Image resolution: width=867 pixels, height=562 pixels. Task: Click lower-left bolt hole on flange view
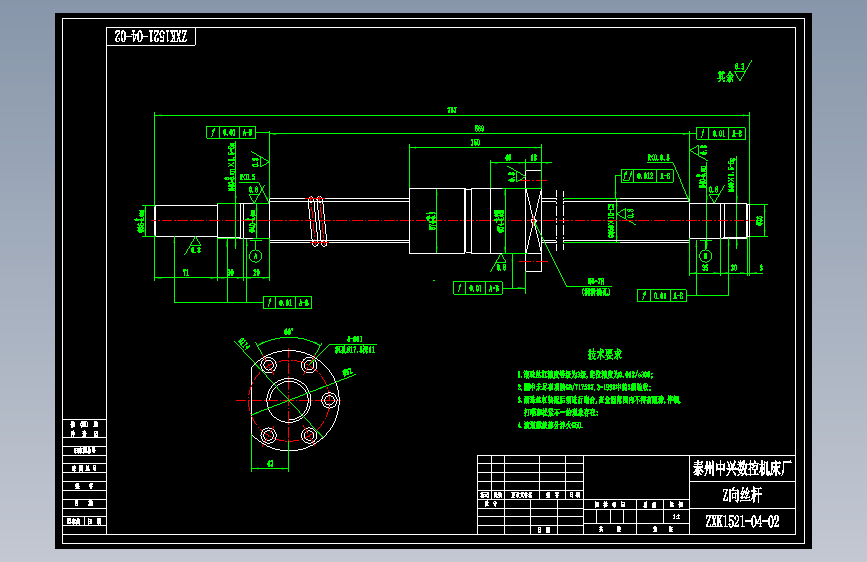pyautogui.click(x=268, y=435)
